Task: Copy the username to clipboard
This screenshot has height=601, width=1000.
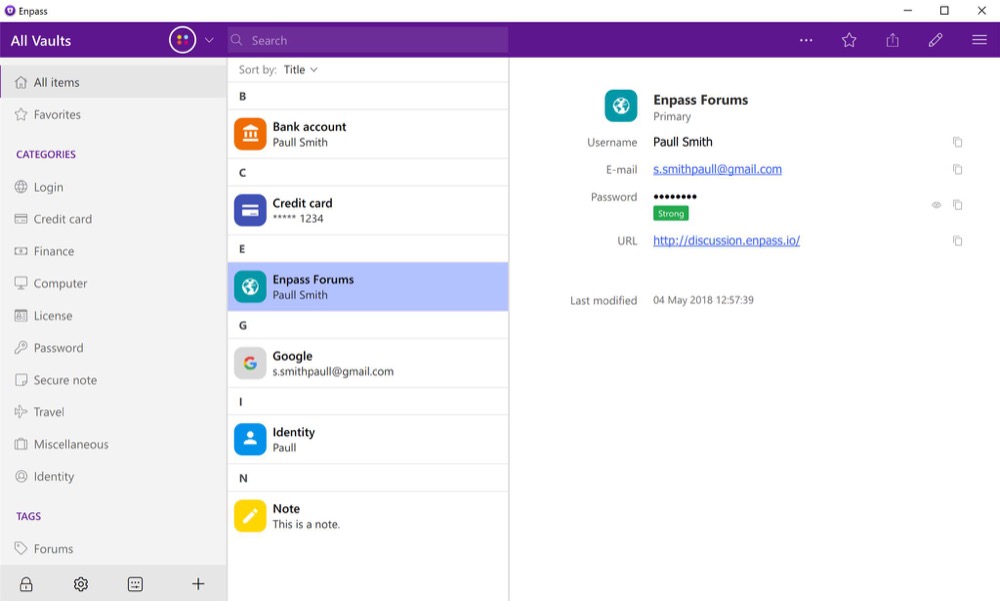Action: (957, 142)
